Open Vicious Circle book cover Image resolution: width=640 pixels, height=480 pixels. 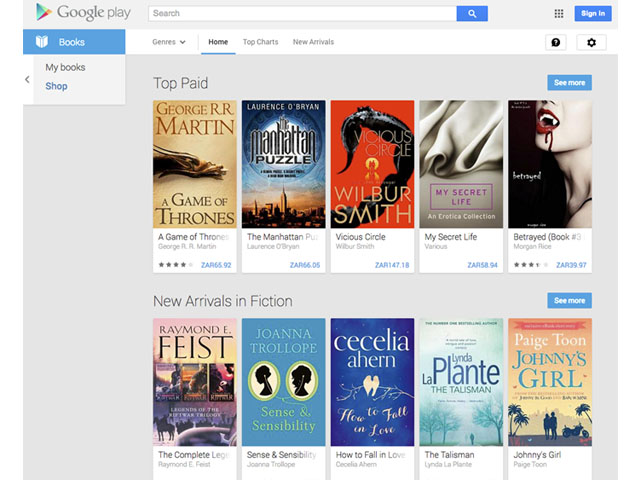[x=372, y=164]
